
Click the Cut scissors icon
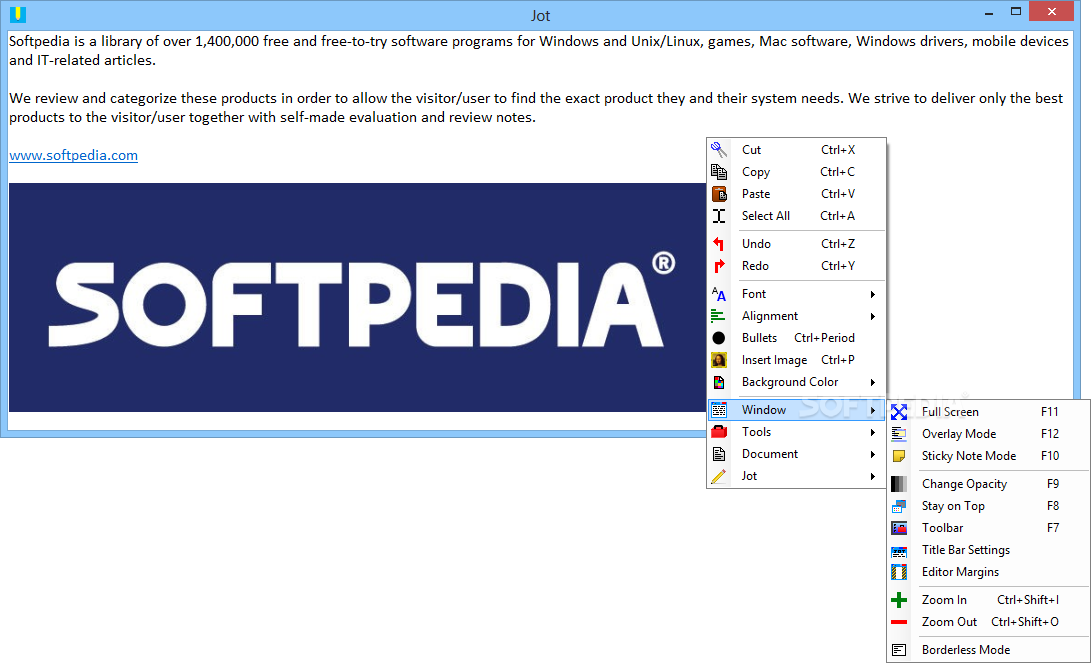click(x=719, y=150)
